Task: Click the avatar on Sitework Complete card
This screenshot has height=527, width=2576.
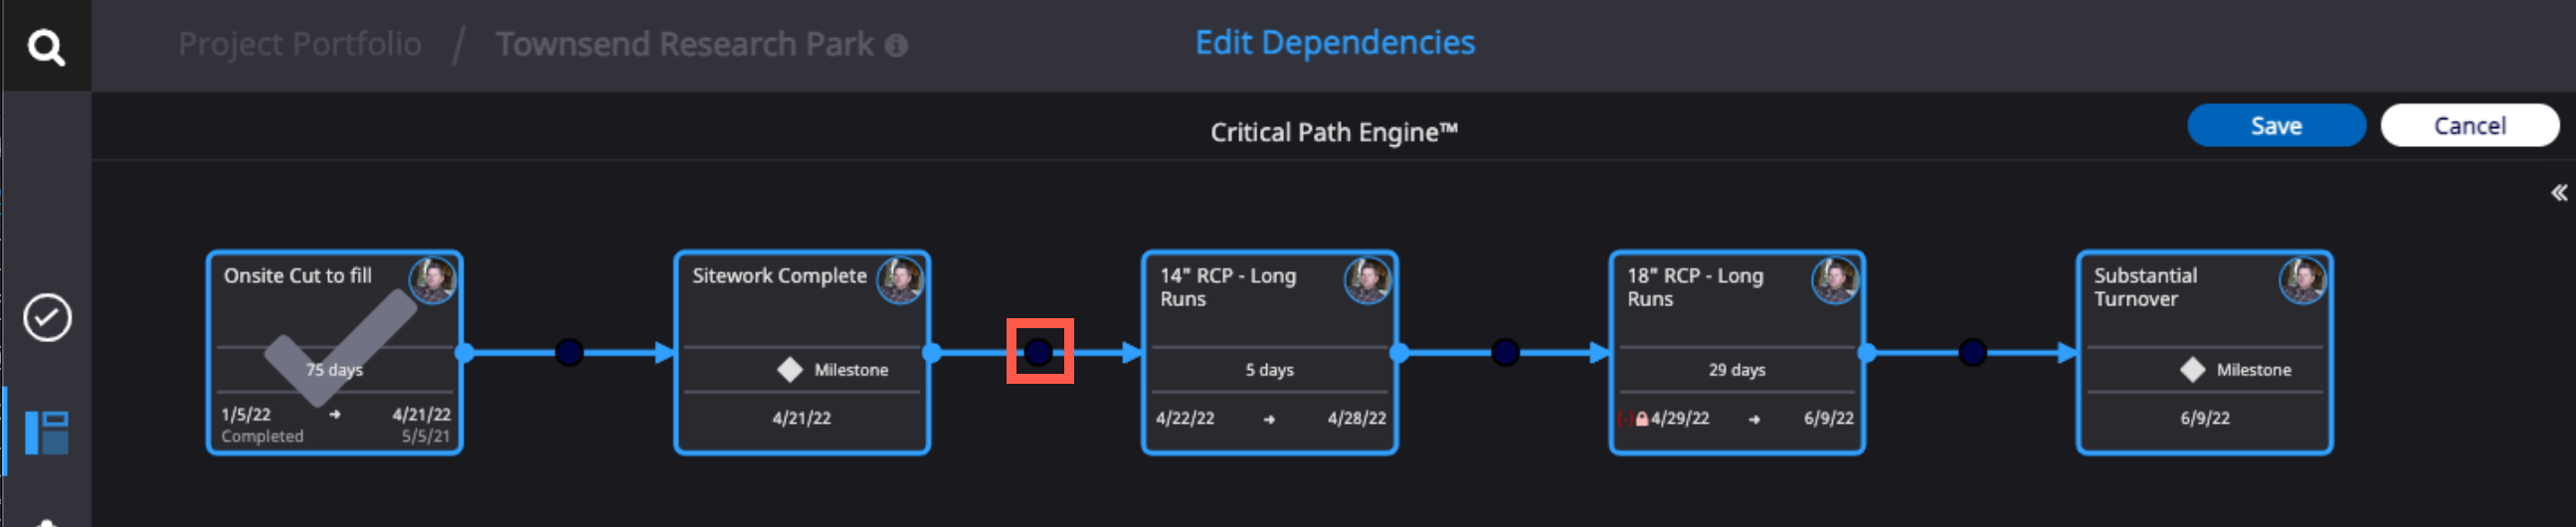Action: 900,280
